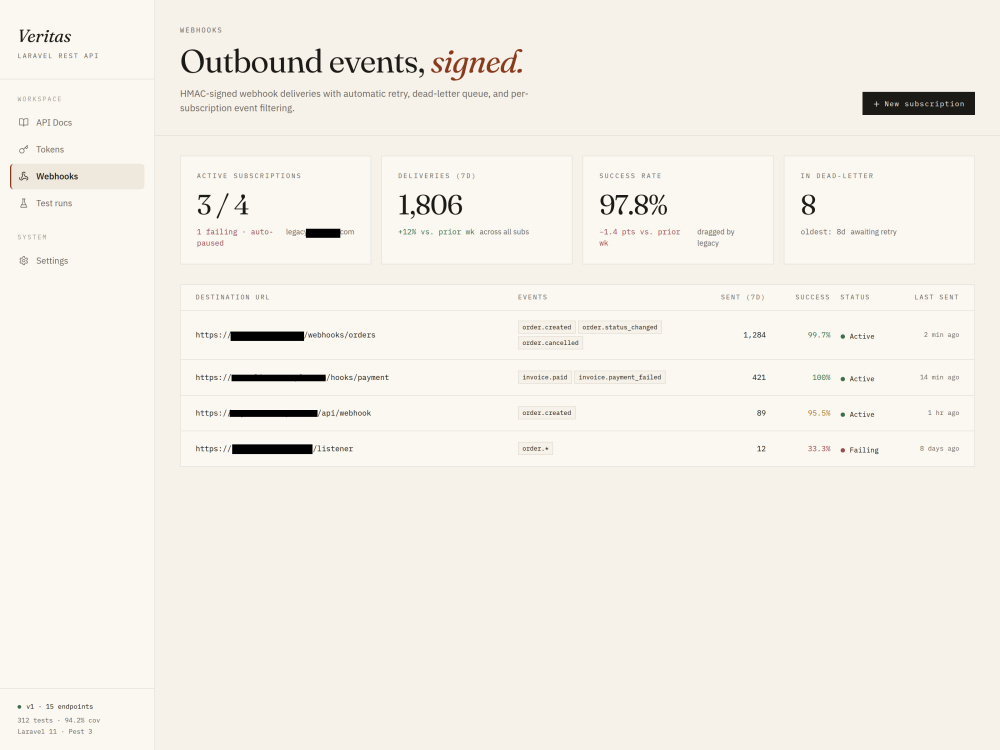Click the invoice.payment_failed event tag
Viewport: 1000px width, 750px height.
tap(619, 378)
